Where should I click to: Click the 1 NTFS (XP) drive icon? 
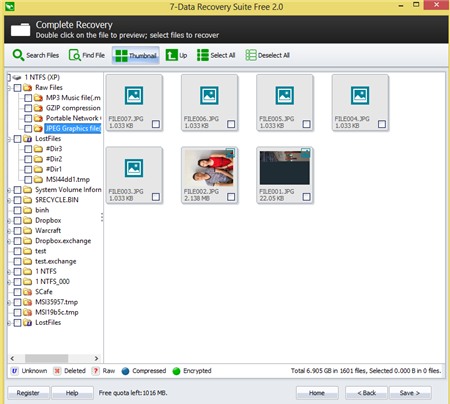point(17,77)
